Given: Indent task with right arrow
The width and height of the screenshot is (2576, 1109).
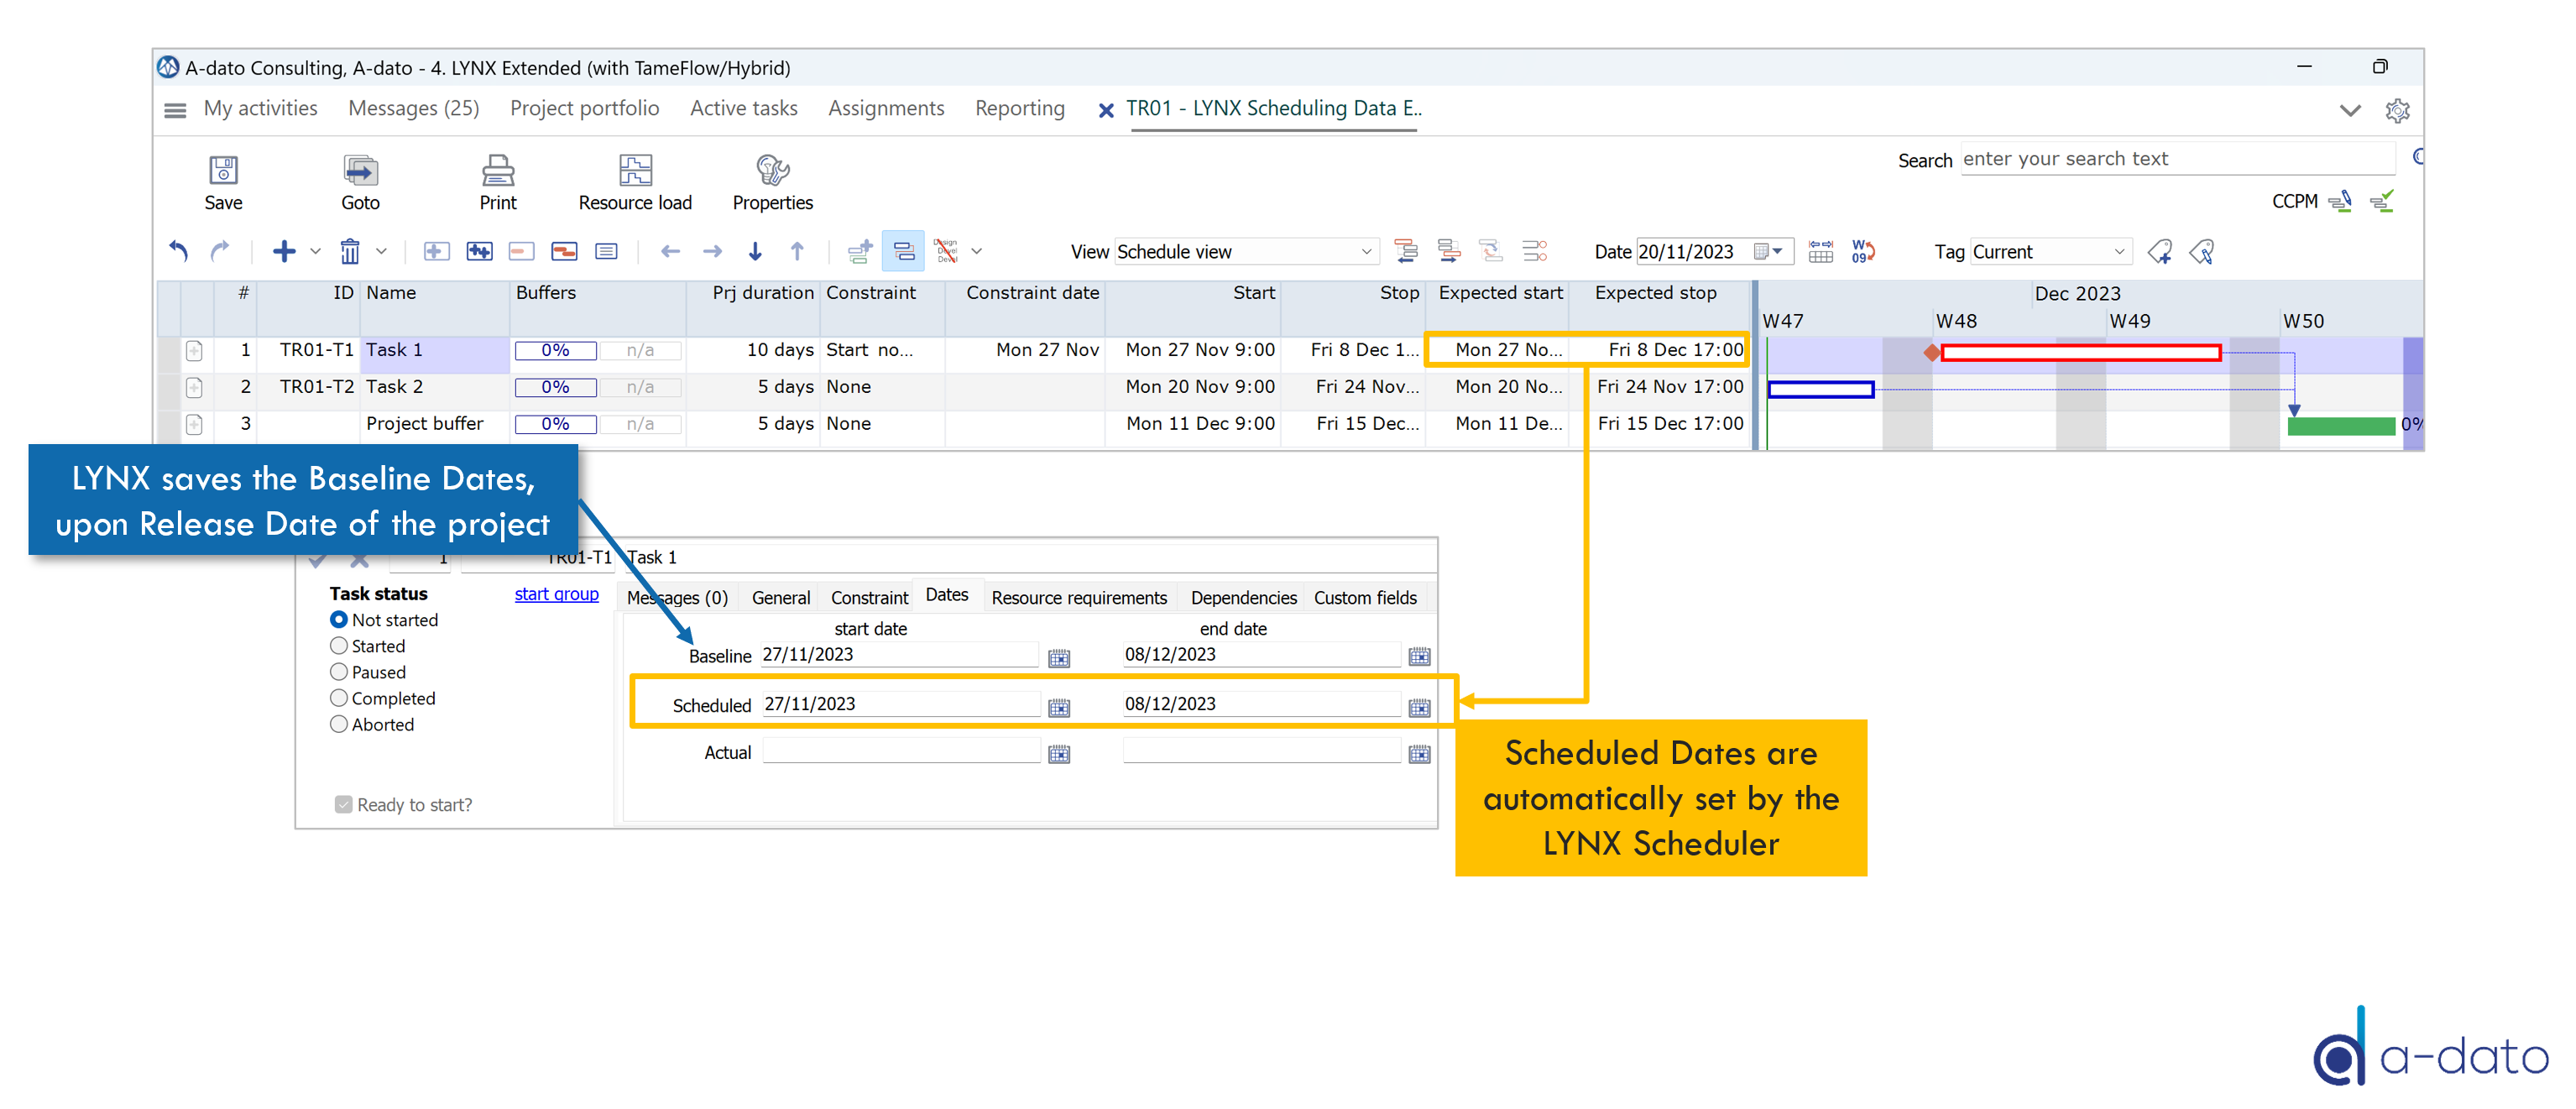Looking at the screenshot, I should [712, 251].
